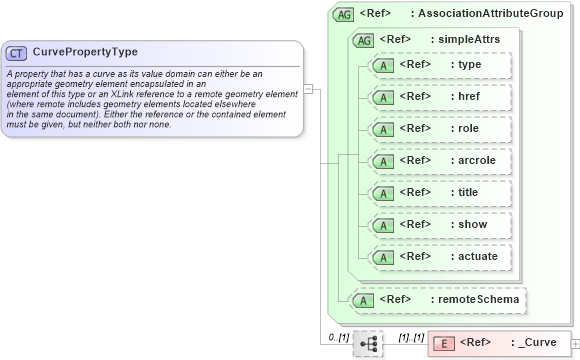The height and width of the screenshot is (360, 580).
Task: Click AG icon of simpleAttrs group
Action: tap(364, 40)
